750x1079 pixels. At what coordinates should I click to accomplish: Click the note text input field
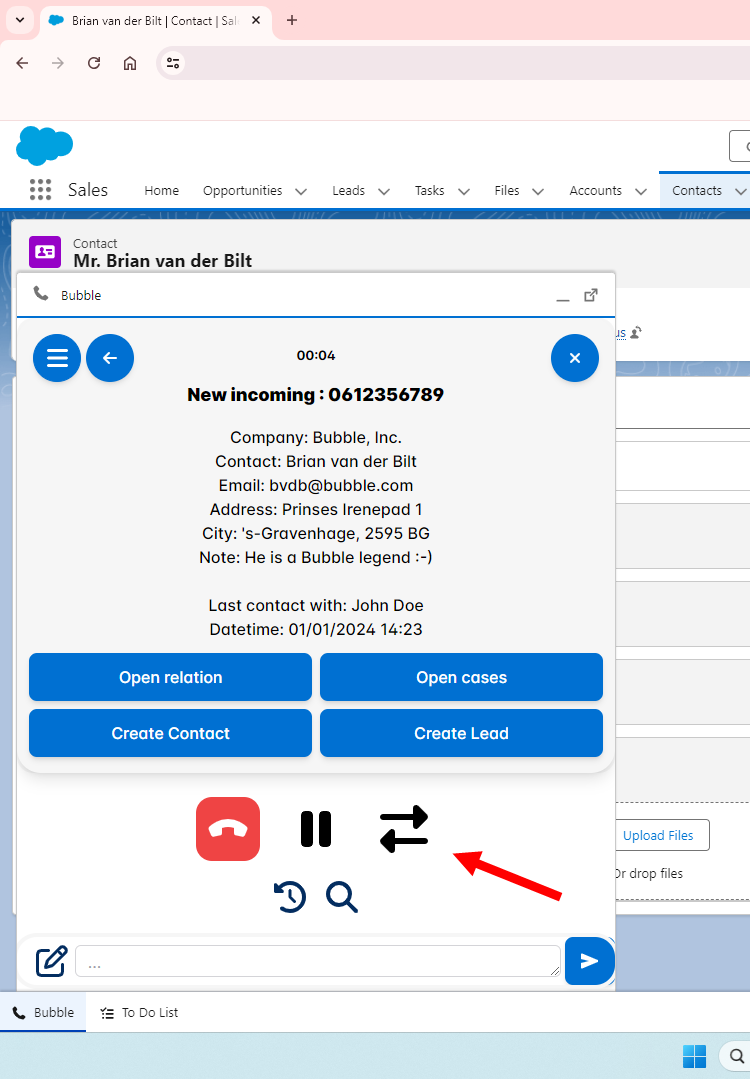coord(317,961)
